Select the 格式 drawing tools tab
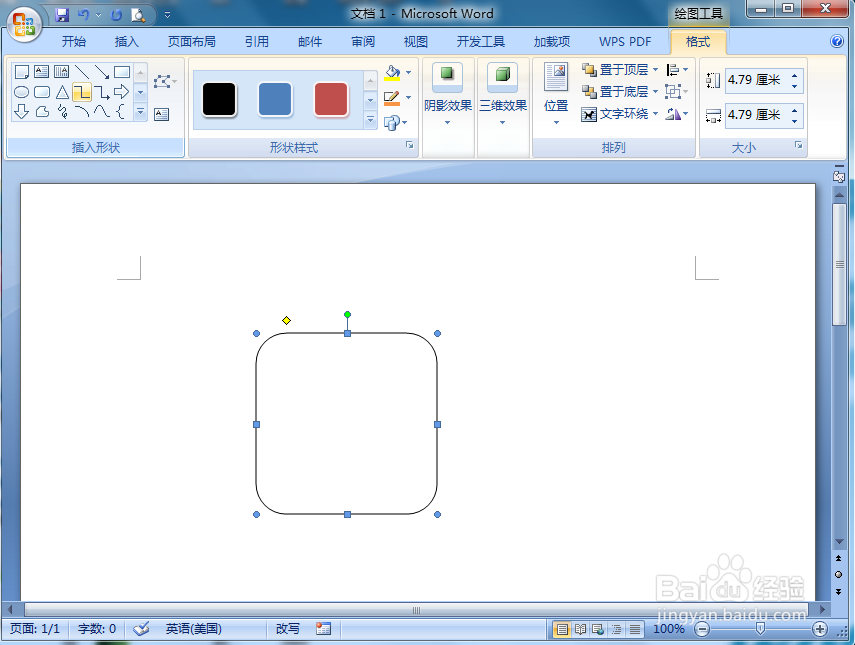 tap(698, 41)
